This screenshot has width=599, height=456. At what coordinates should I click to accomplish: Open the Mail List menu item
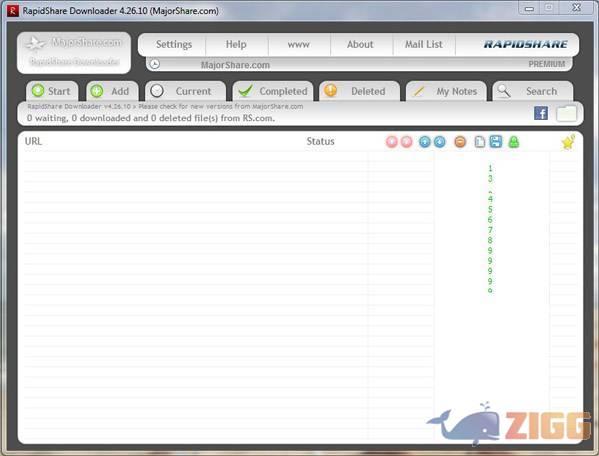coord(424,44)
